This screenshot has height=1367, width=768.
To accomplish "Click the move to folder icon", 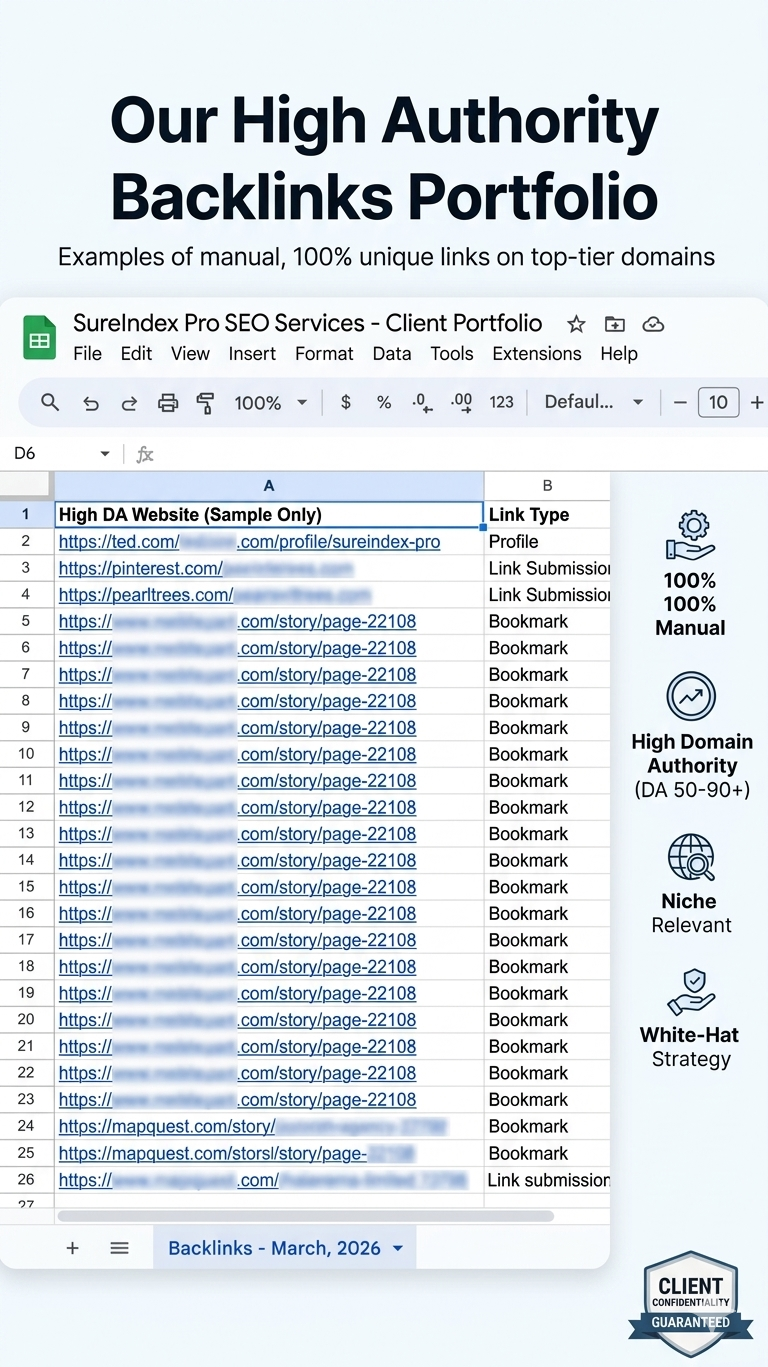I will coord(615,324).
